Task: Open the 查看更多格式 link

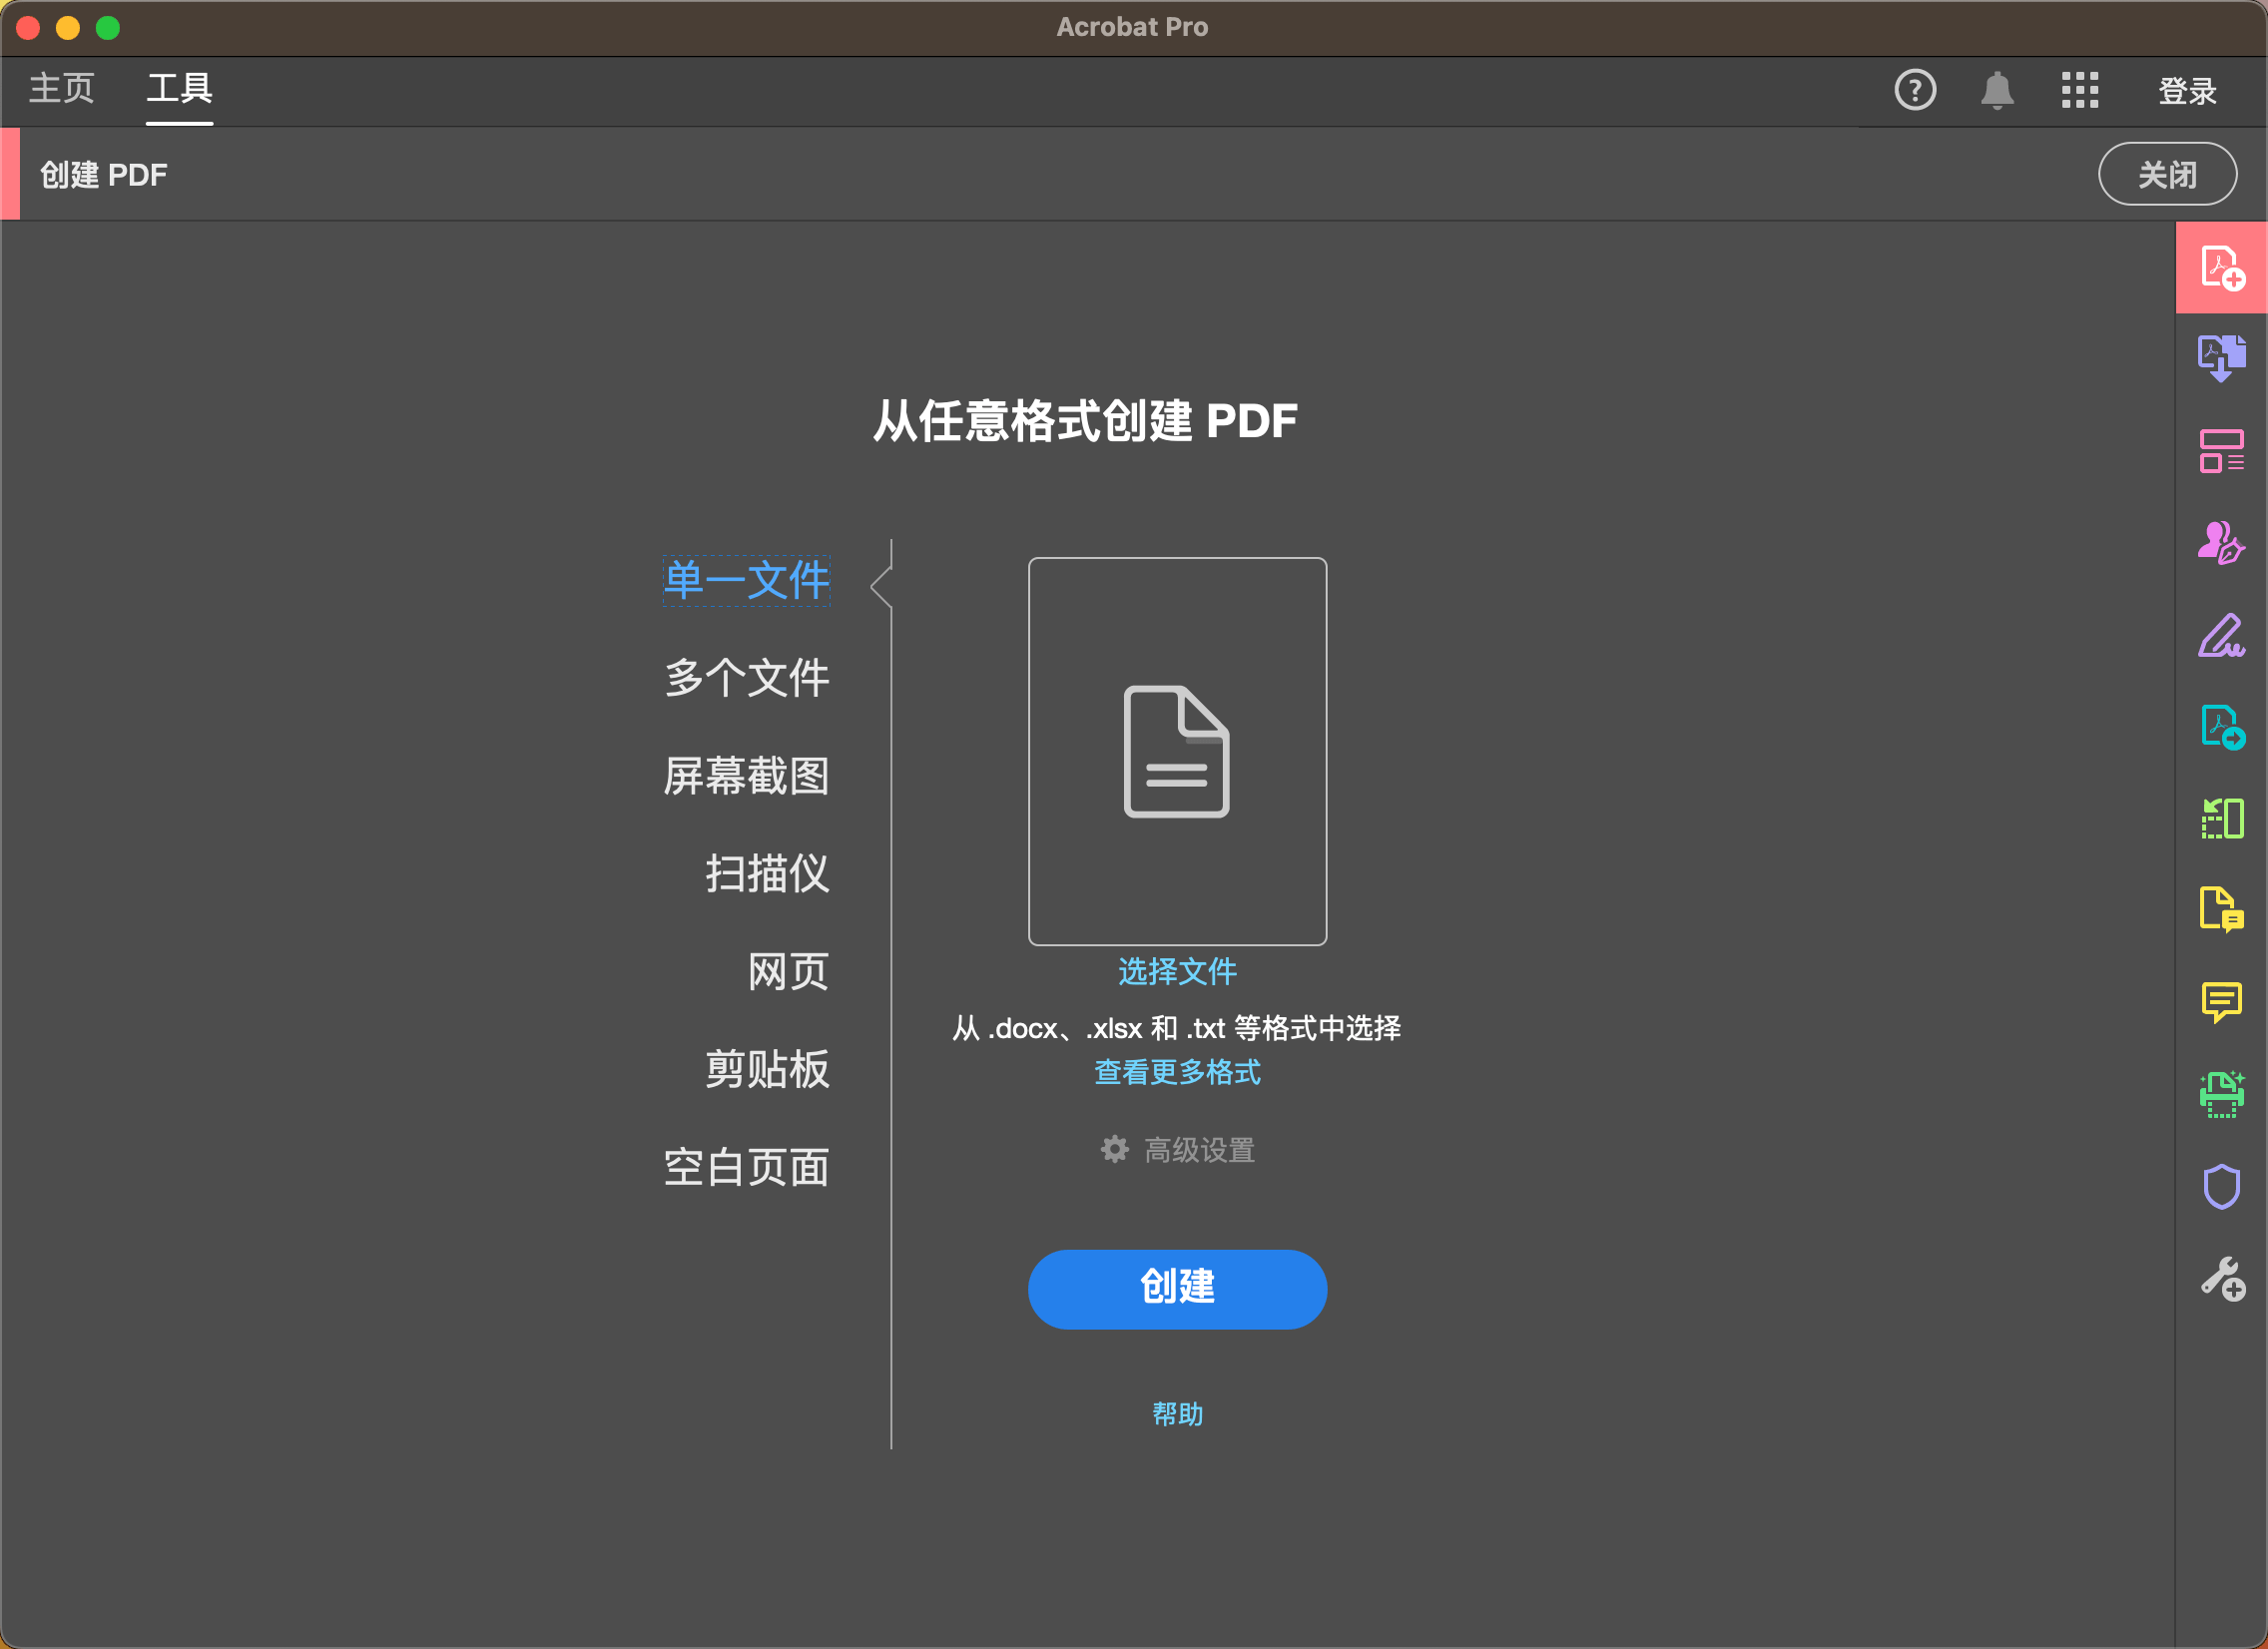Action: 1177,1072
